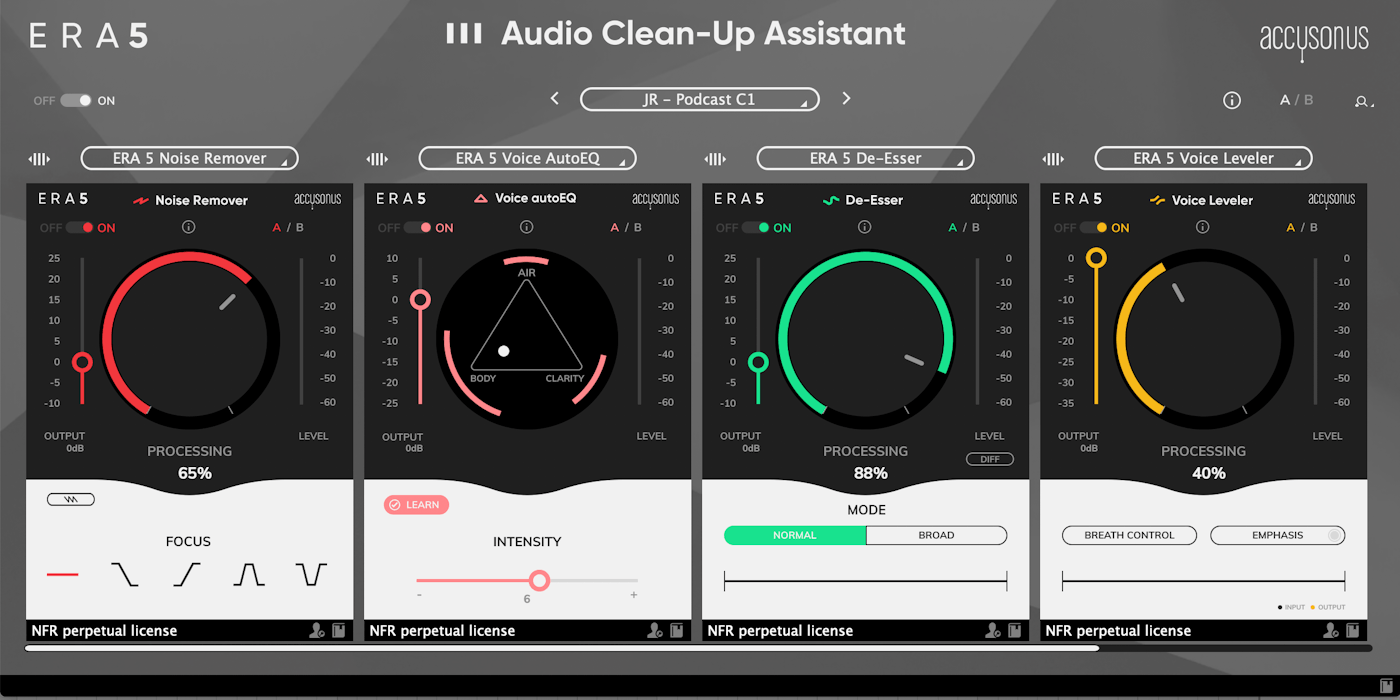Viewport: 1400px width, 700px height.
Task: Open info icon in Voice autoEQ panel
Action: tap(527, 228)
